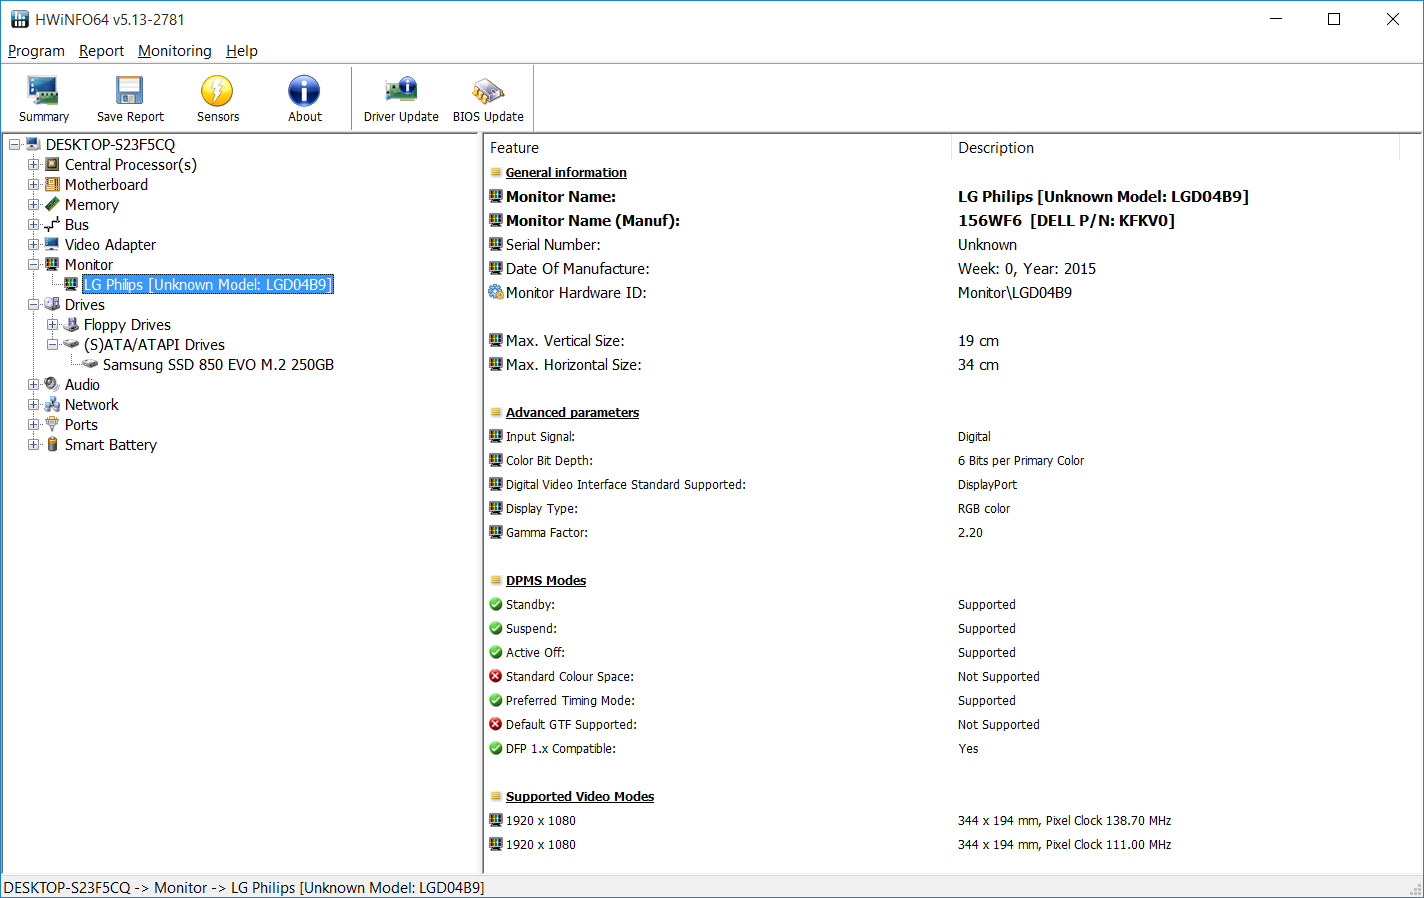Collapse the (S)ATA/ATAPI Drives node
Viewport: 1424px width, 898px height.
(53, 344)
